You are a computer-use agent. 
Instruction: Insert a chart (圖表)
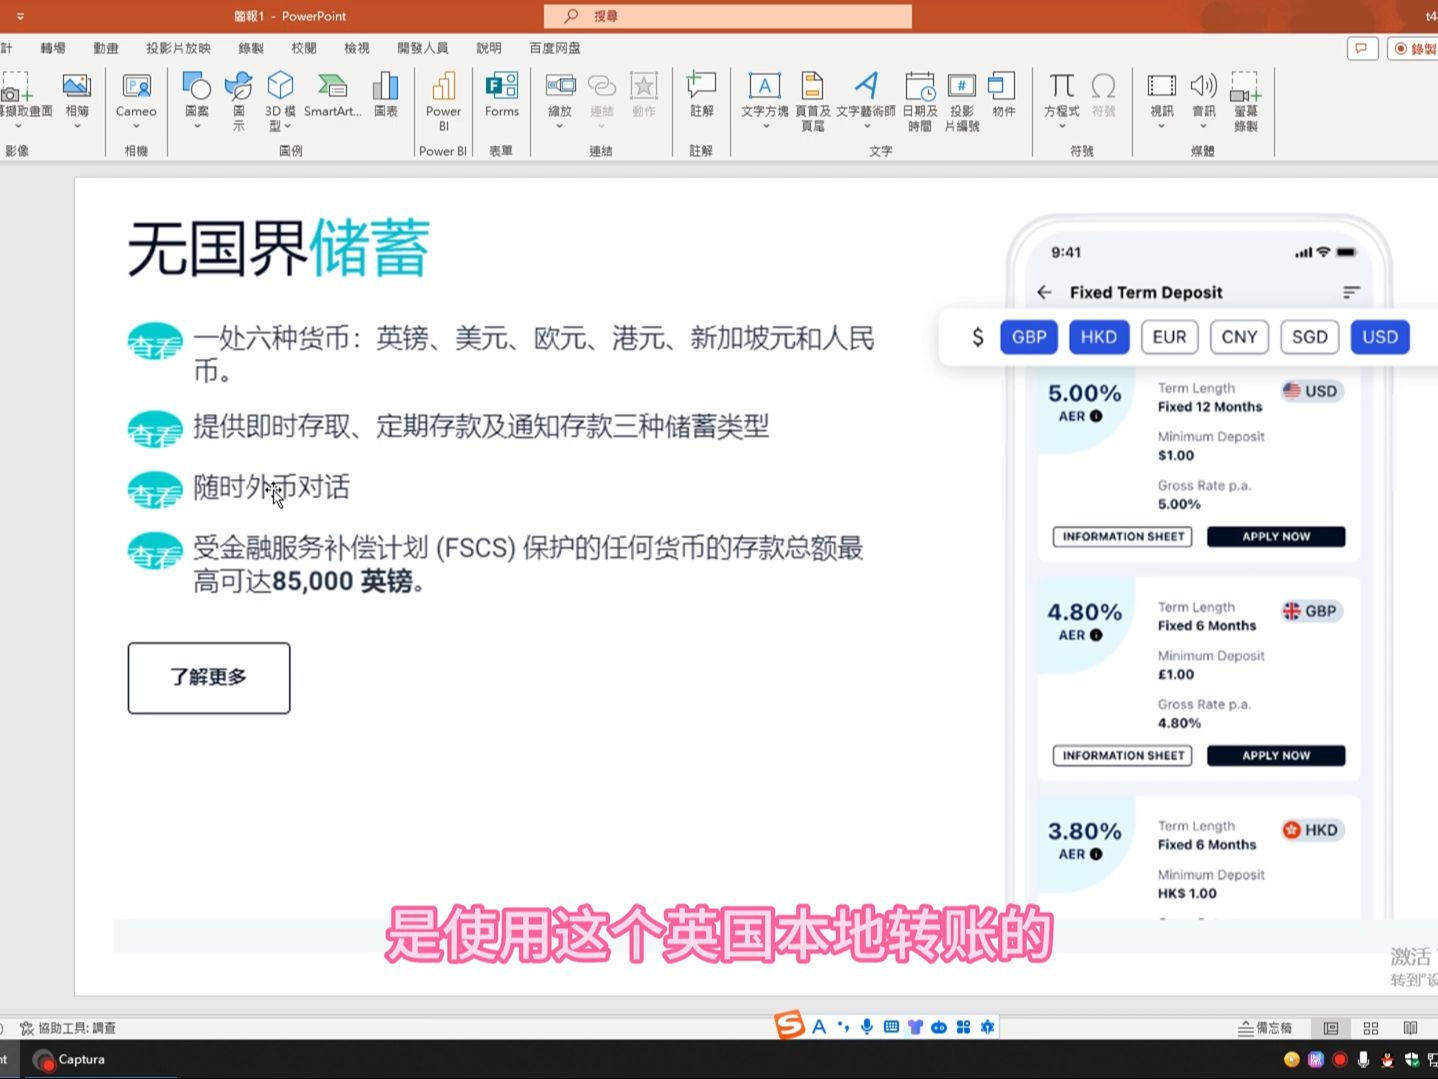point(386,95)
